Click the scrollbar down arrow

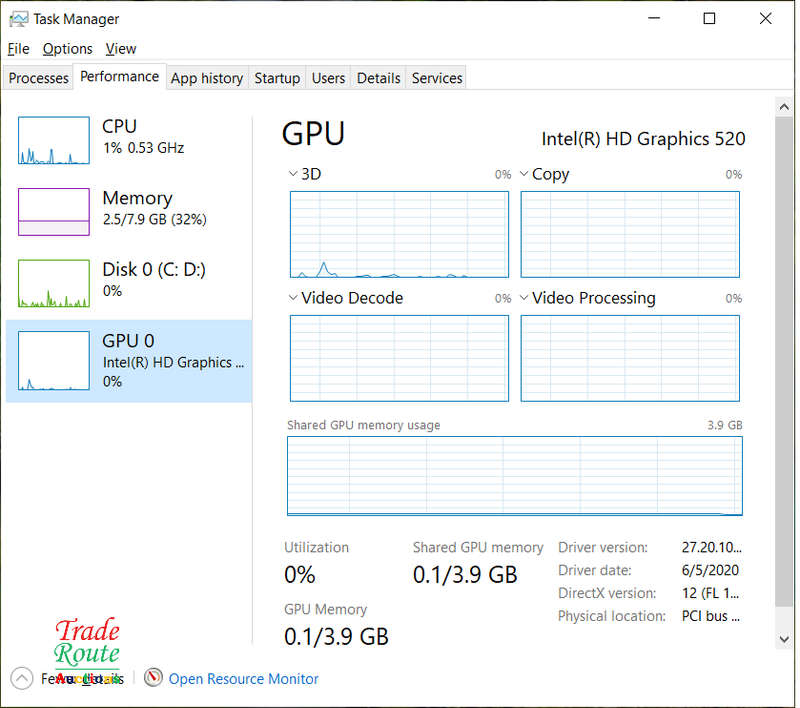[x=784, y=639]
